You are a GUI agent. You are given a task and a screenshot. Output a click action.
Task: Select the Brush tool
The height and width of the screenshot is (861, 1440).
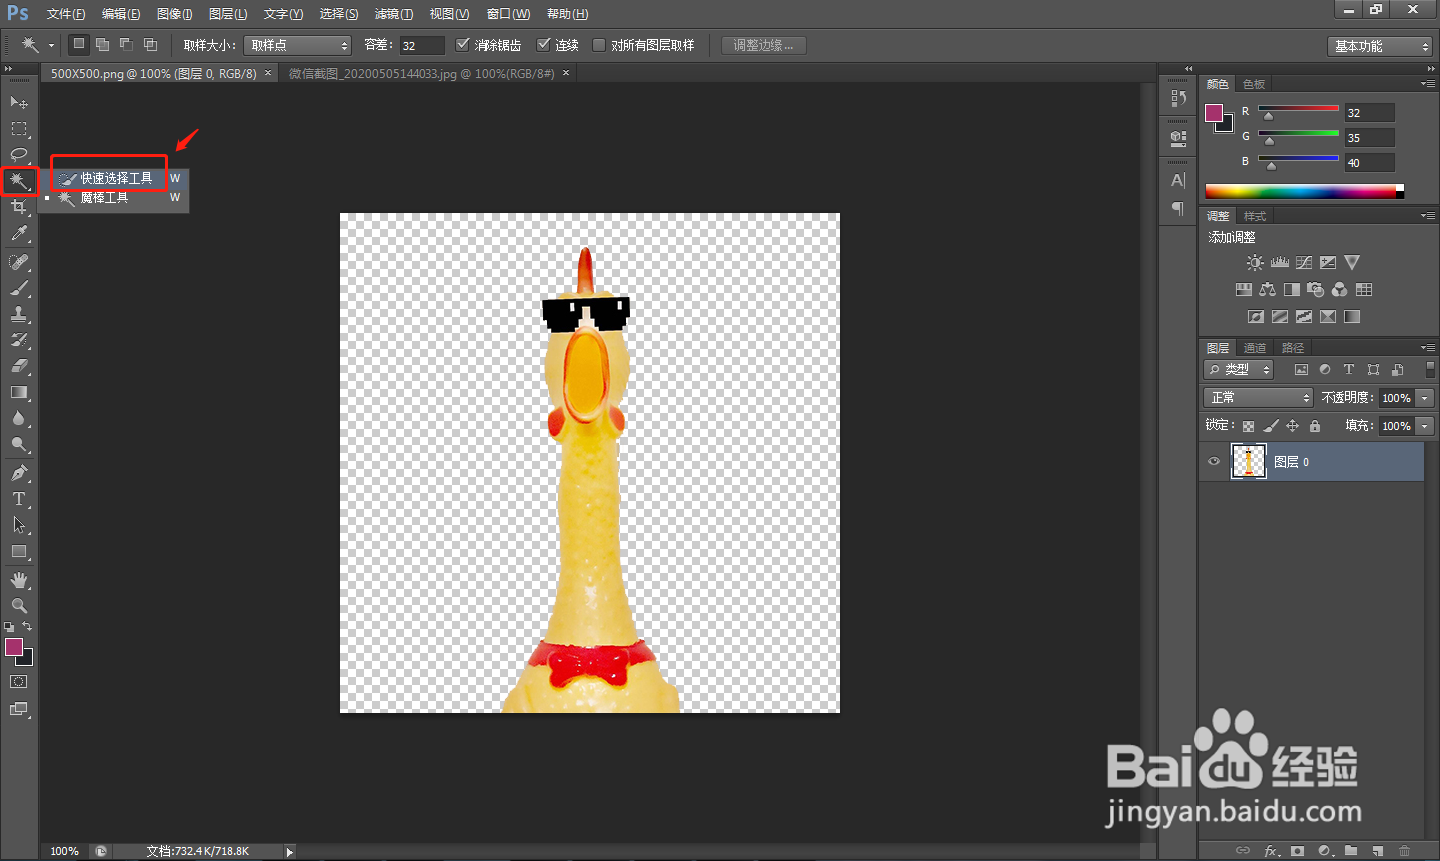click(18, 288)
